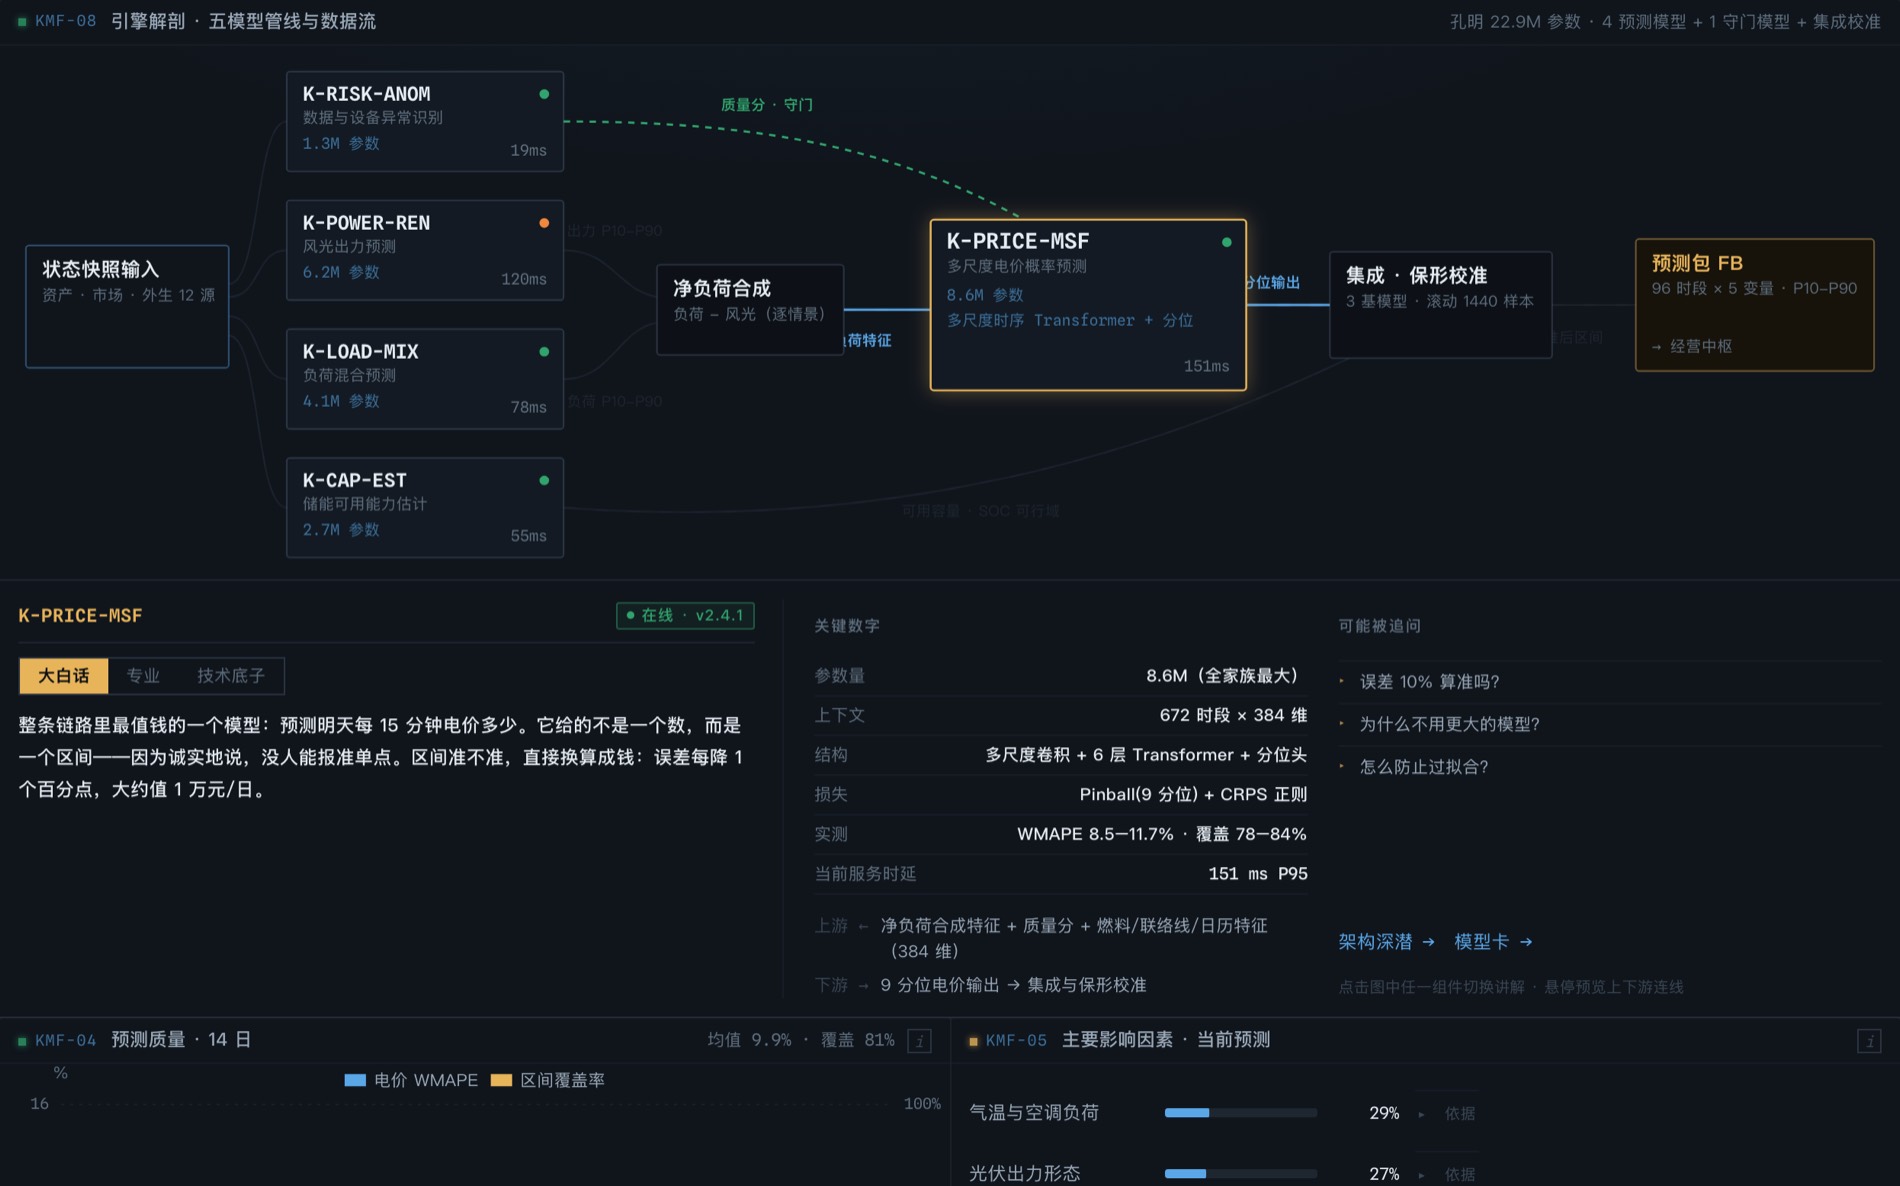Switch to the 技术底子 tab

pyautogui.click(x=230, y=676)
